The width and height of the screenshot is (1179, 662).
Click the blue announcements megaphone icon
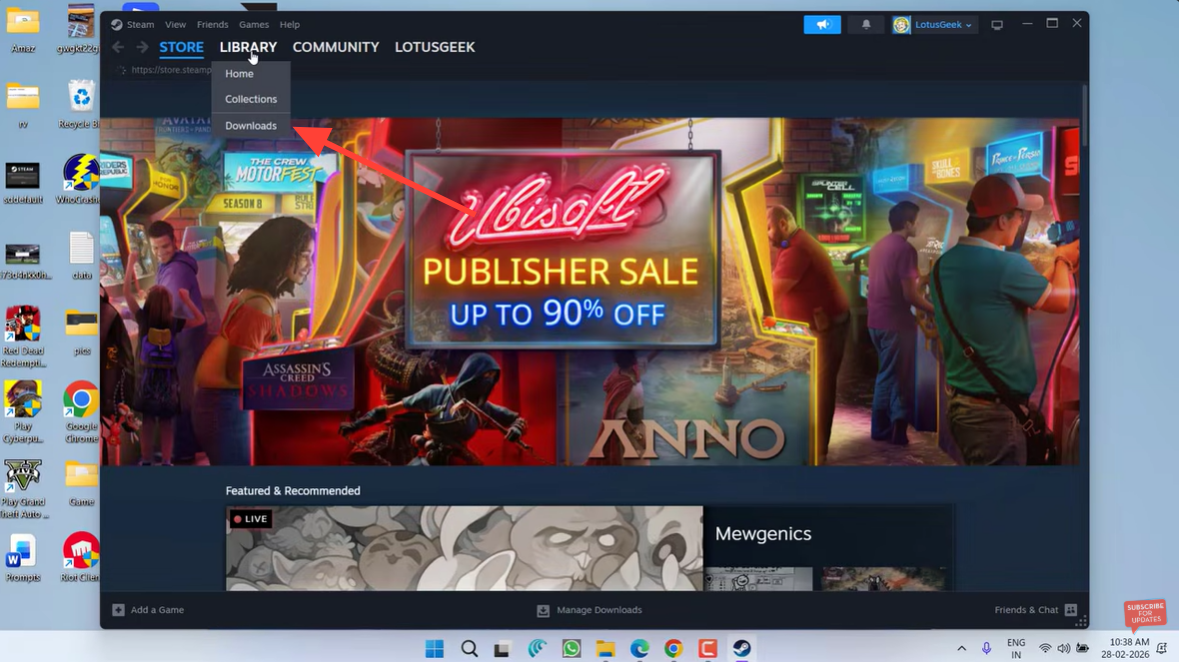(822, 25)
